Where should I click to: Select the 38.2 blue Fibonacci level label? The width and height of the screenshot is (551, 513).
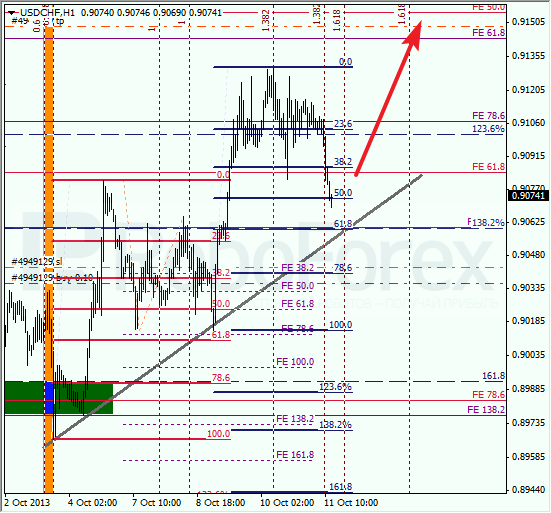click(343, 161)
